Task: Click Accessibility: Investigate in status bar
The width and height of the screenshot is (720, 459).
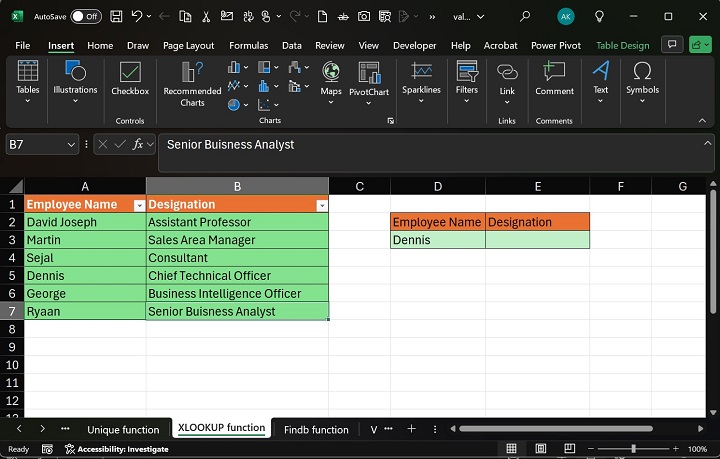Action: click(116, 449)
